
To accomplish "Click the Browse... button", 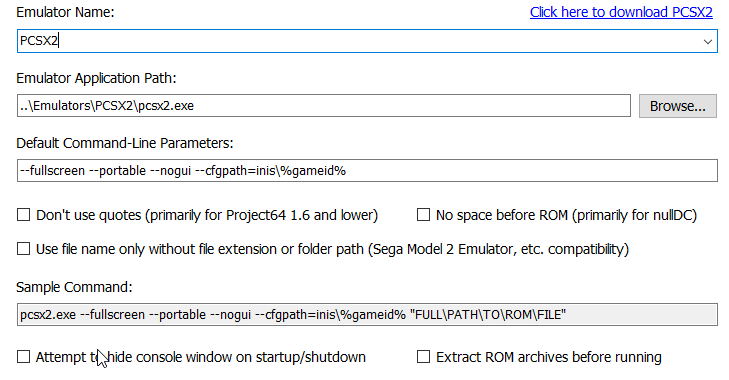I will (x=677, y=106).
